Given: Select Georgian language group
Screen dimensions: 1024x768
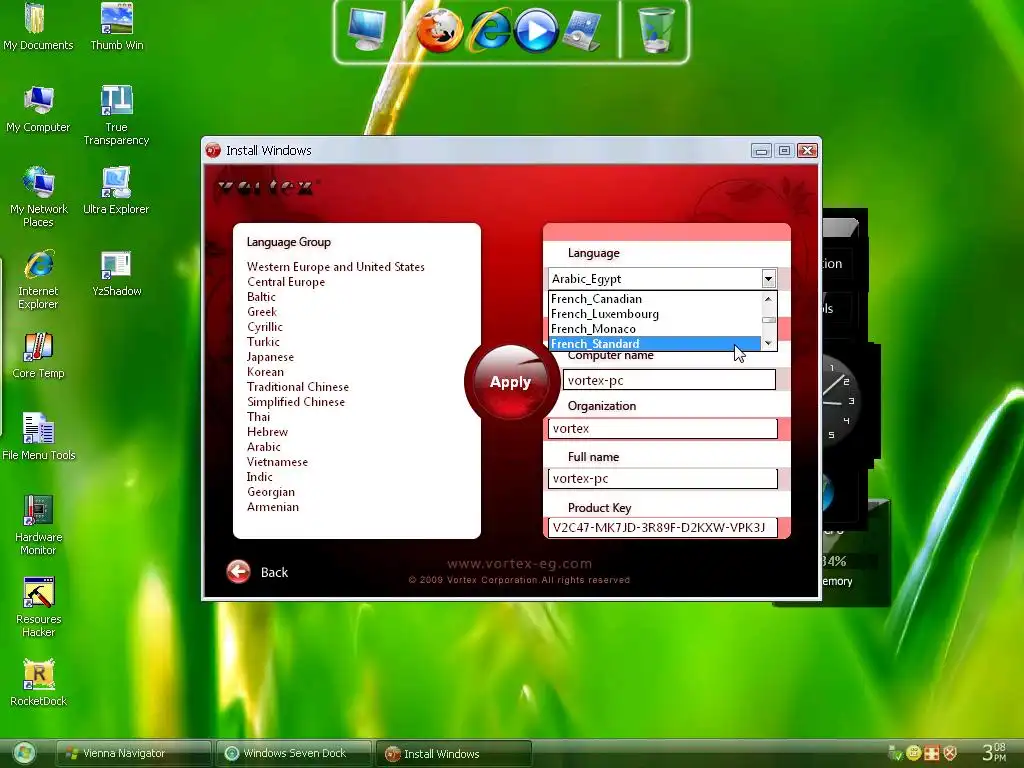Looking at the screenshot, I should coord(270,492).
